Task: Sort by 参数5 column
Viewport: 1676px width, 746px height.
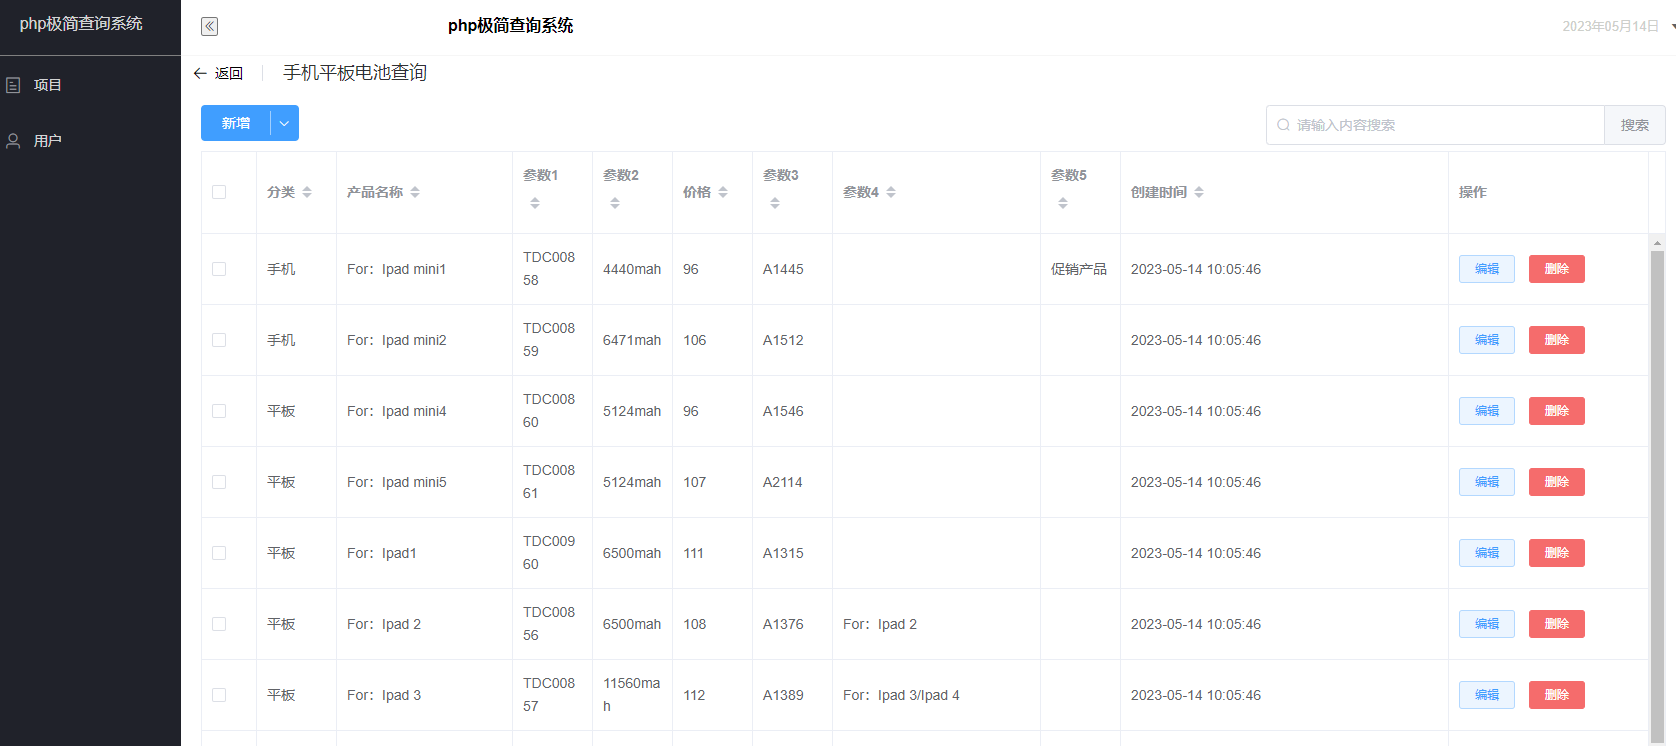Action: pos(1063,203)
